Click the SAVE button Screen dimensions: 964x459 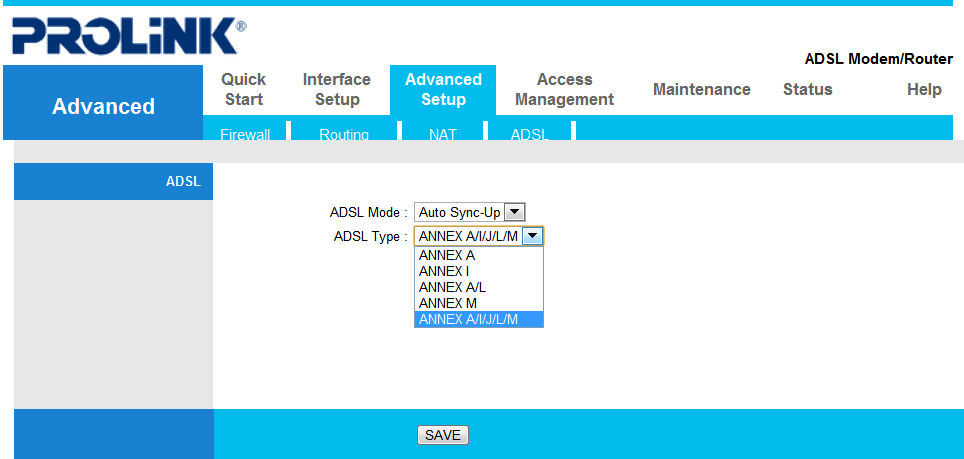click(443, 435)
